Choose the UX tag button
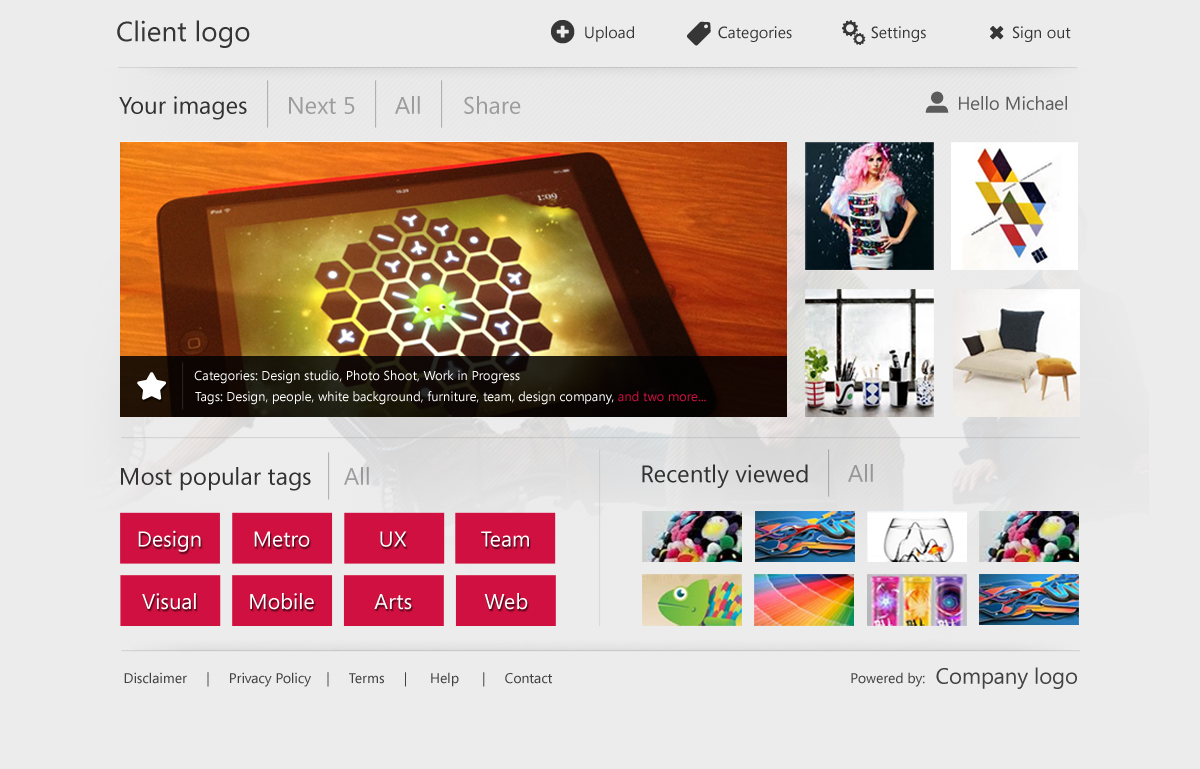This screenshot has width=1200, height=769. coord(394,539)
